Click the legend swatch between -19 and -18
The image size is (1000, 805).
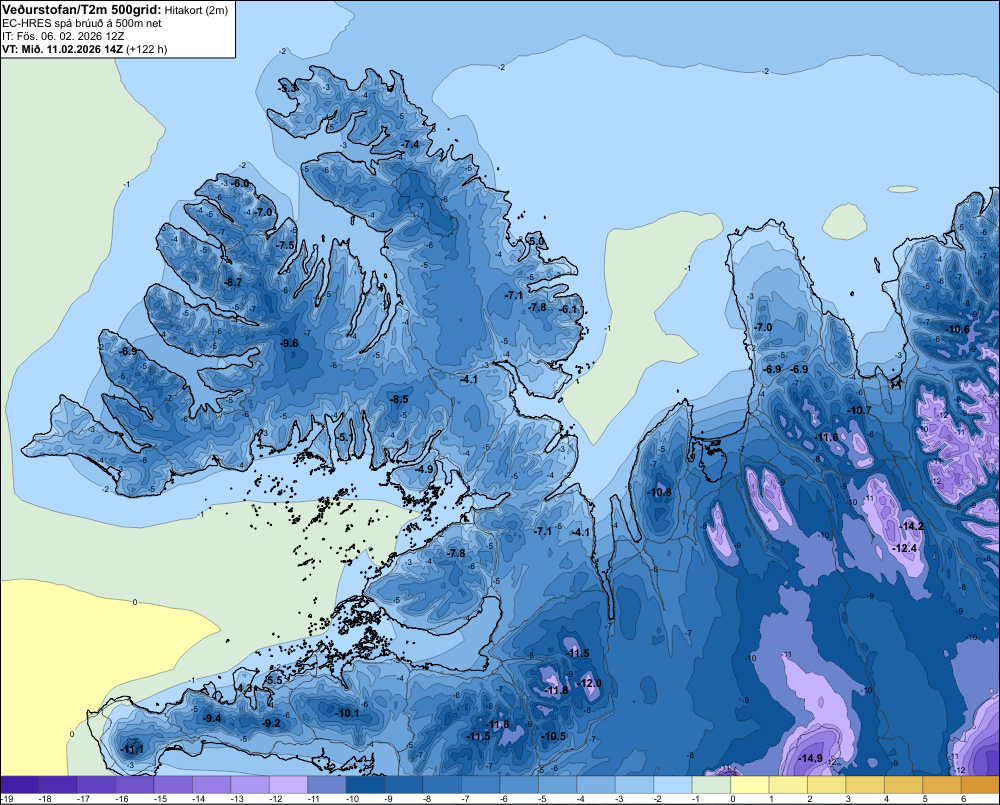20,785
